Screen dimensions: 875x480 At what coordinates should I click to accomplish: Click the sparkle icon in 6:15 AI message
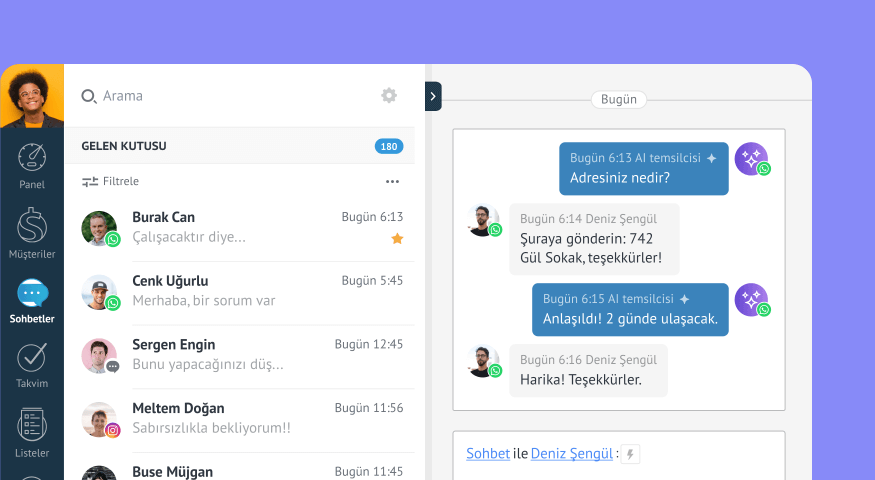point(685,300)
